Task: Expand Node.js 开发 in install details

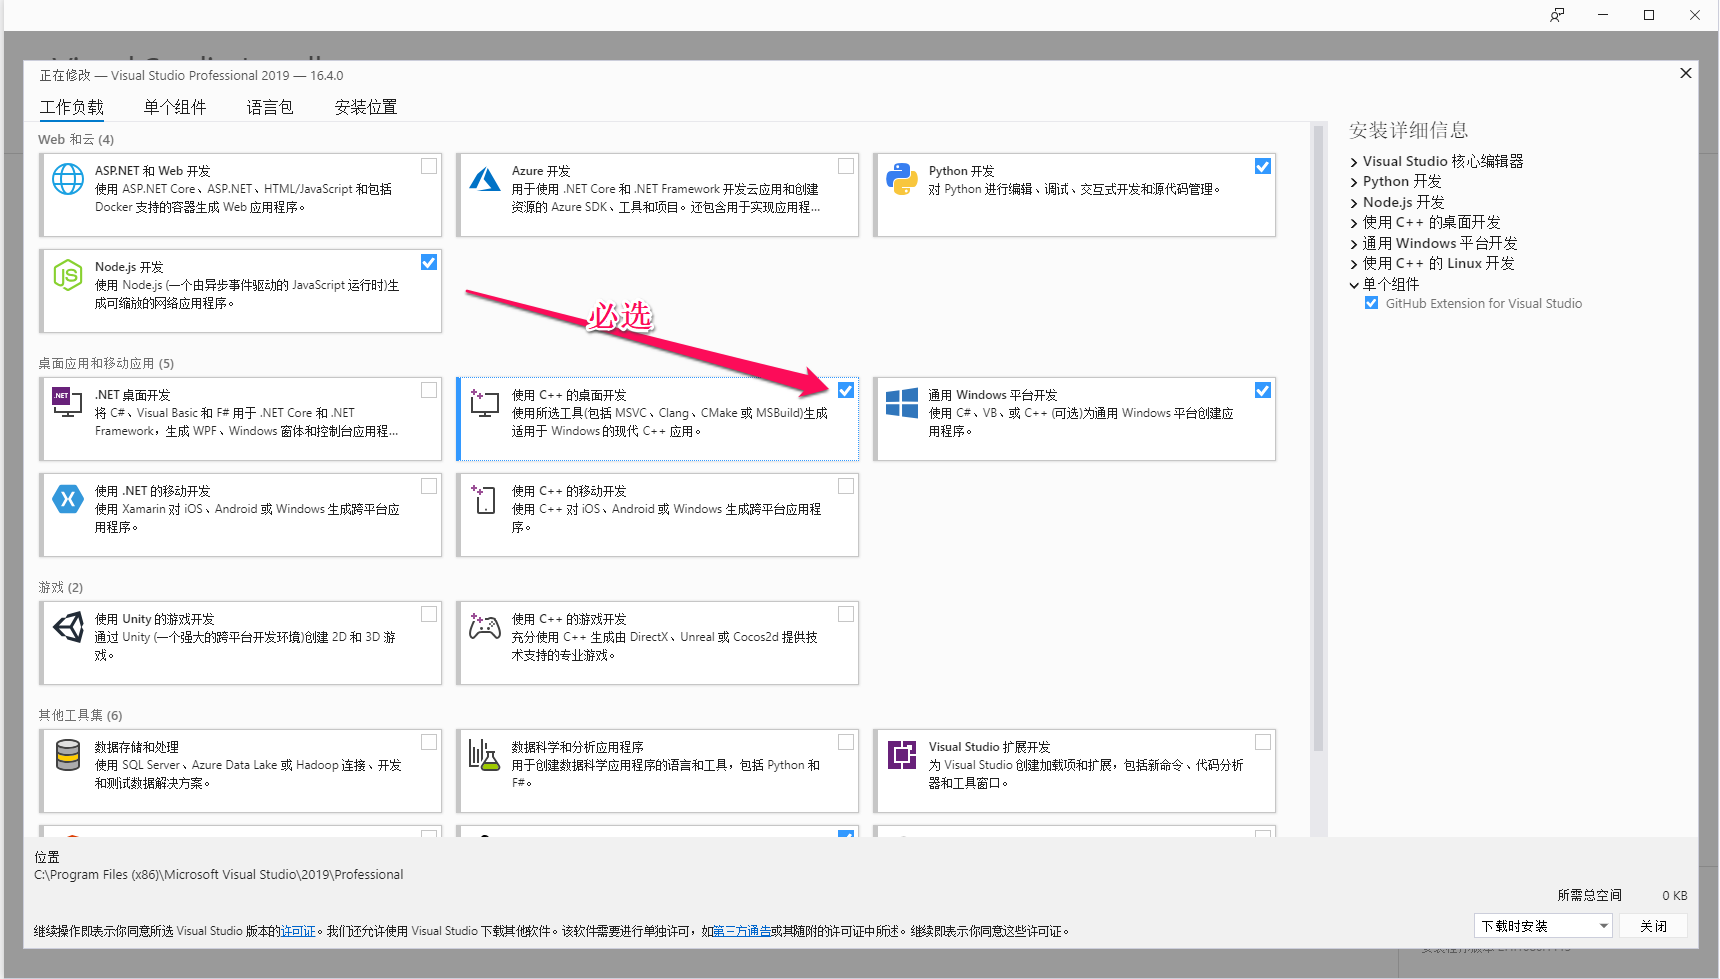Action: 1354,203
